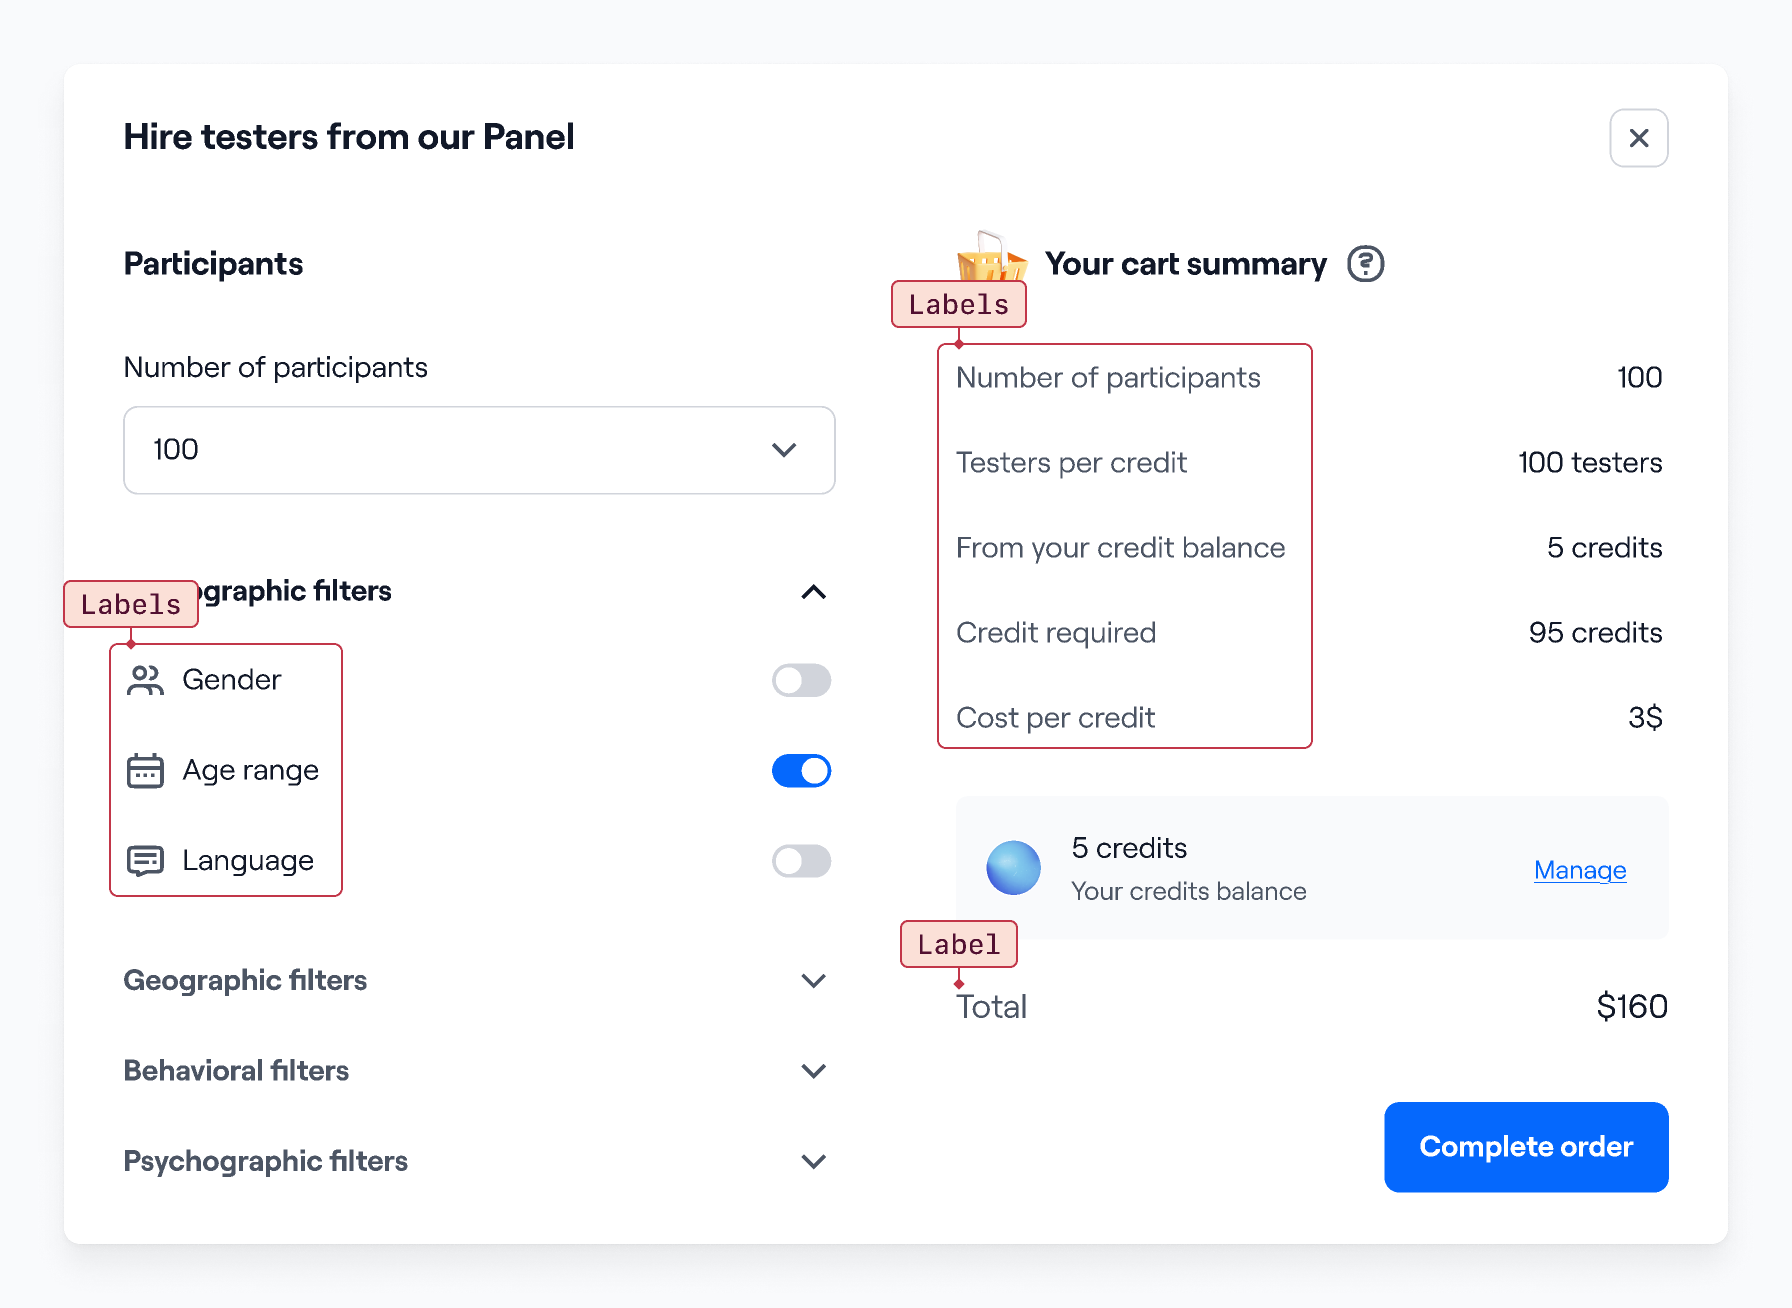Click the Language chat bubble icon
Image resolution: width=1792 pixels, height=1308 pixels.
point(145,861)
